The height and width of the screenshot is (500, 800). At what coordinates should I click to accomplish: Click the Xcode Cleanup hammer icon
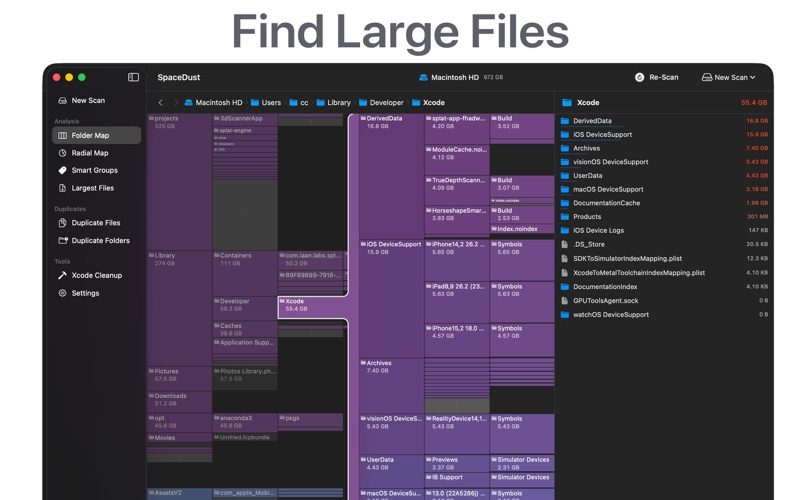coord(62,275)
